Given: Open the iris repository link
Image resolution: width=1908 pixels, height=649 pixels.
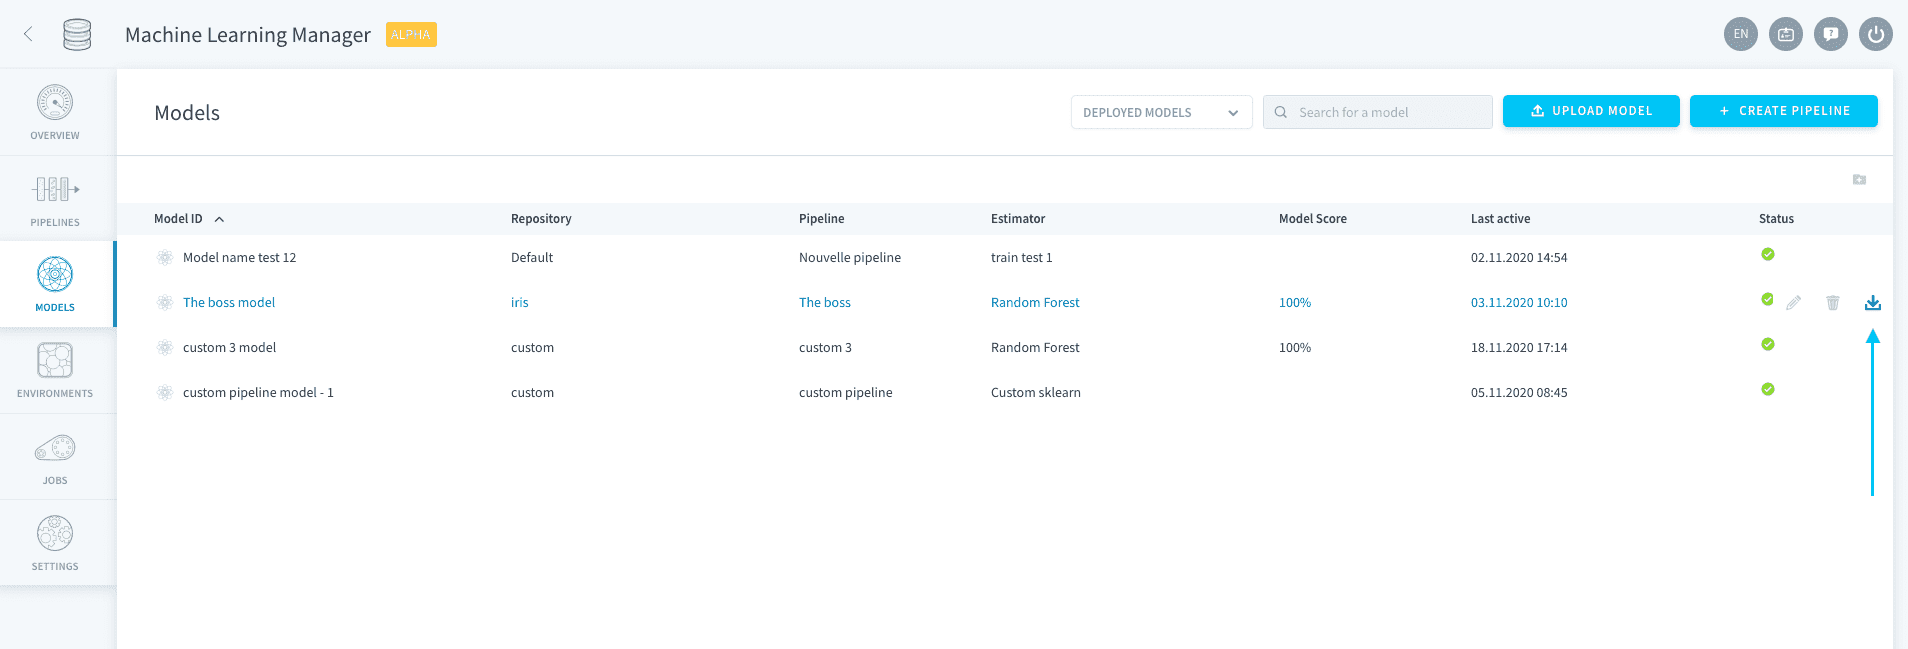Looking at the screenshot, I should (519, 302).
